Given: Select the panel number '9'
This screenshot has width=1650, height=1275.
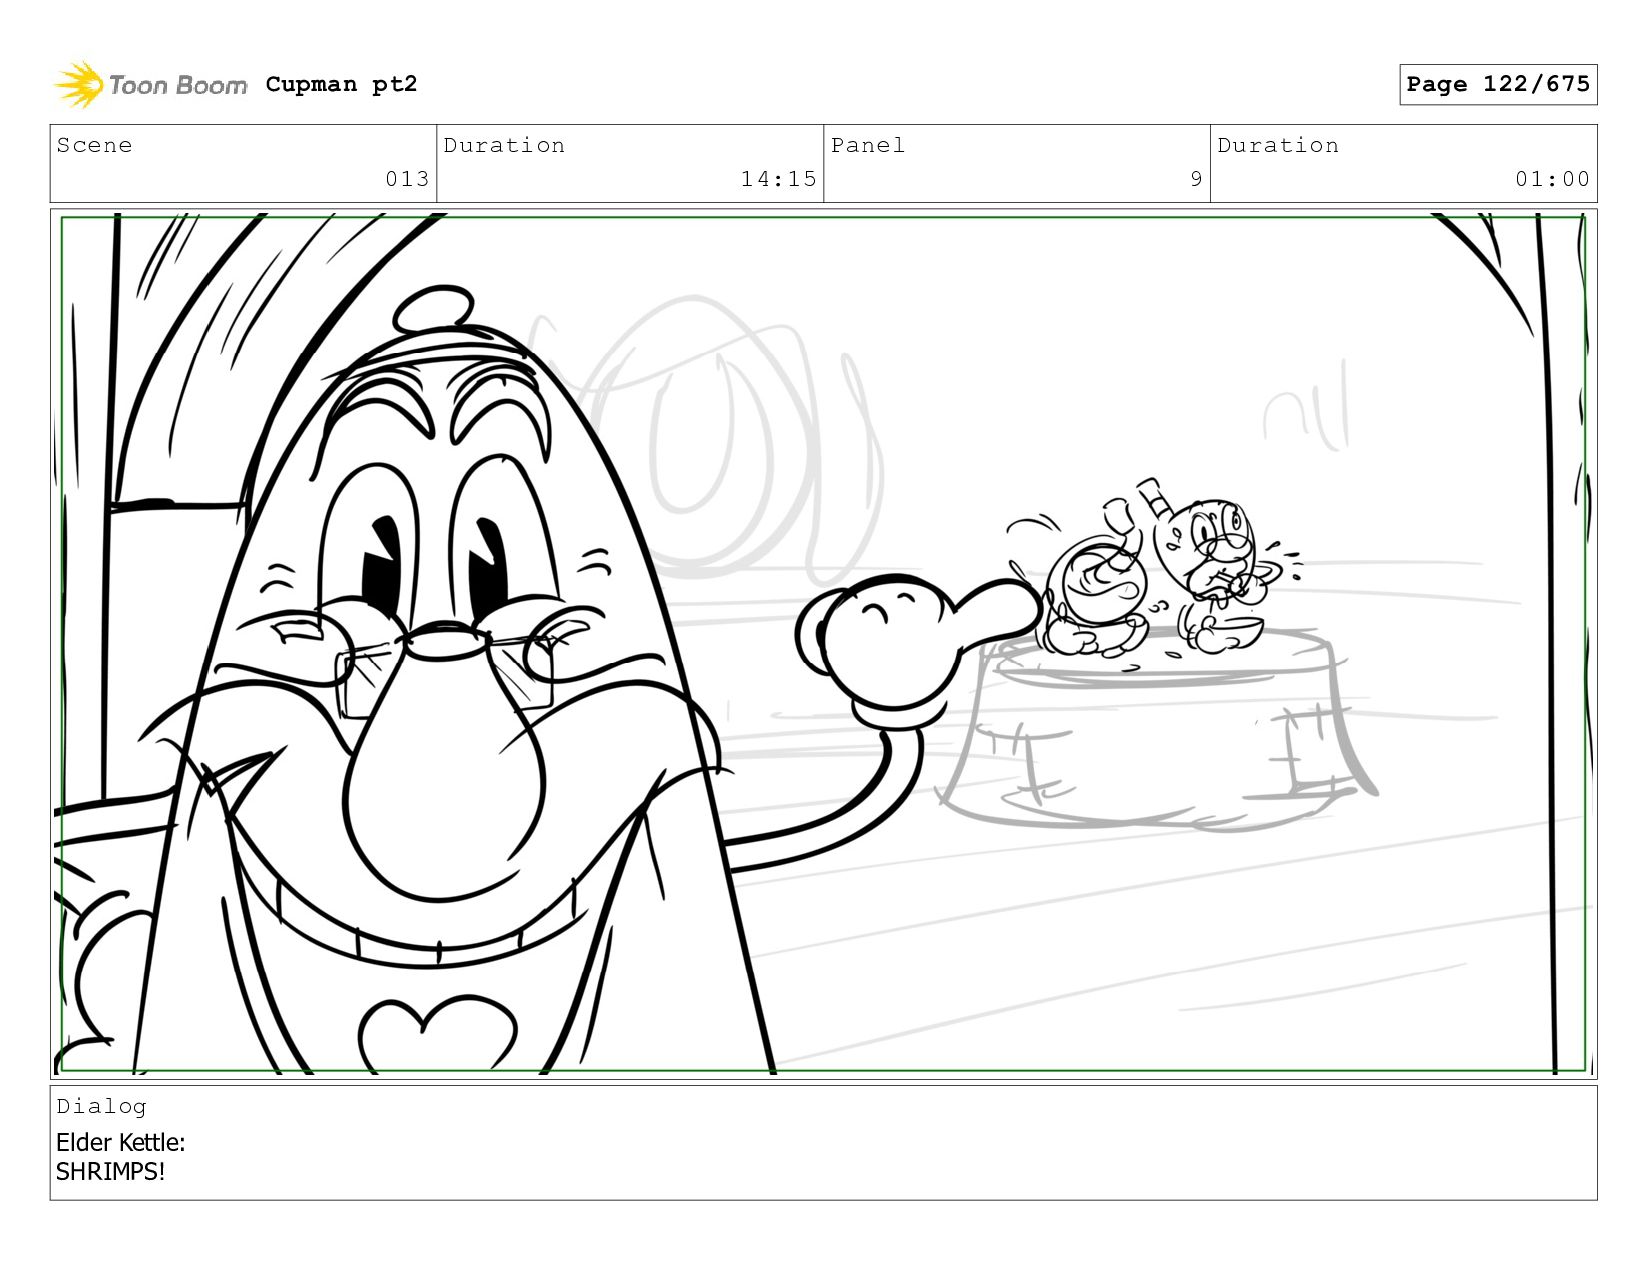Looking at the screenshot, I should (x=1196, y=179).
